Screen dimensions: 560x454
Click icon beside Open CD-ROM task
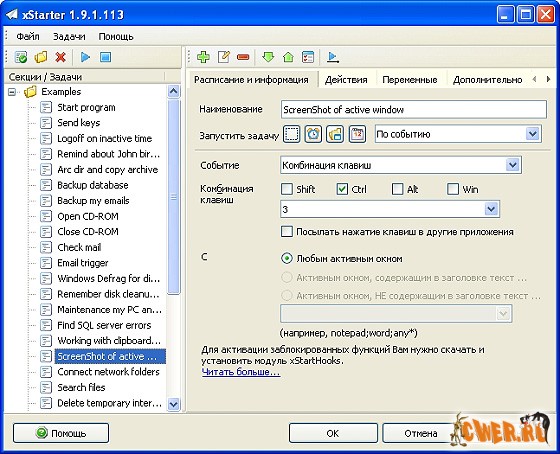[x=46, y=216]
